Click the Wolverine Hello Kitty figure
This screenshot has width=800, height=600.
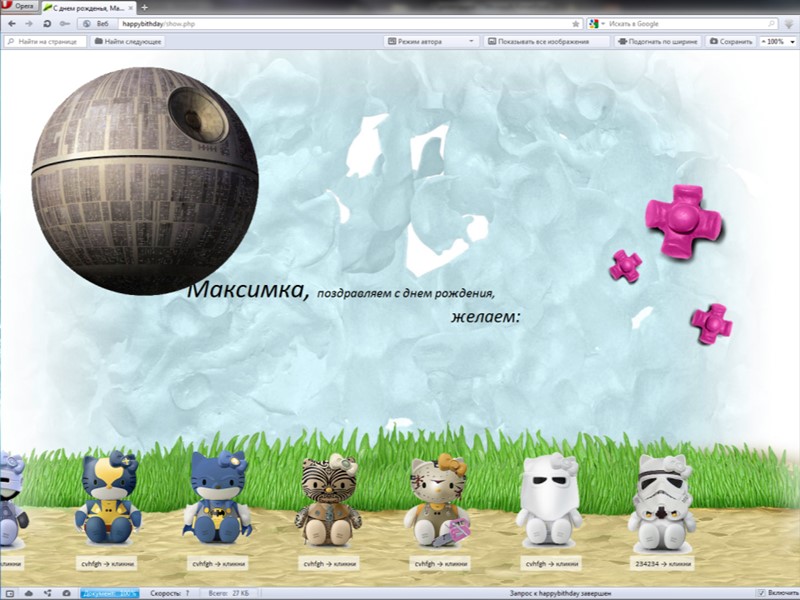click(108, 496)
